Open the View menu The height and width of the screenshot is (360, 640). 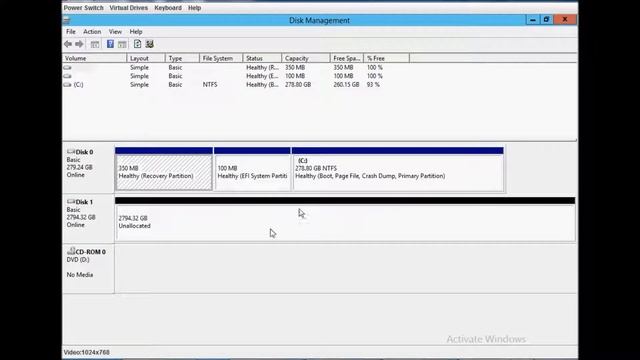[115, 31]
